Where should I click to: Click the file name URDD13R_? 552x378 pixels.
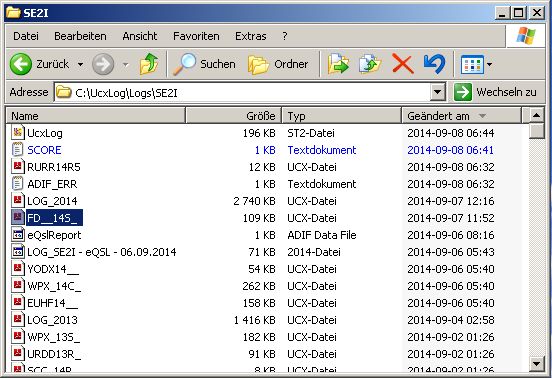click(54, 354)
